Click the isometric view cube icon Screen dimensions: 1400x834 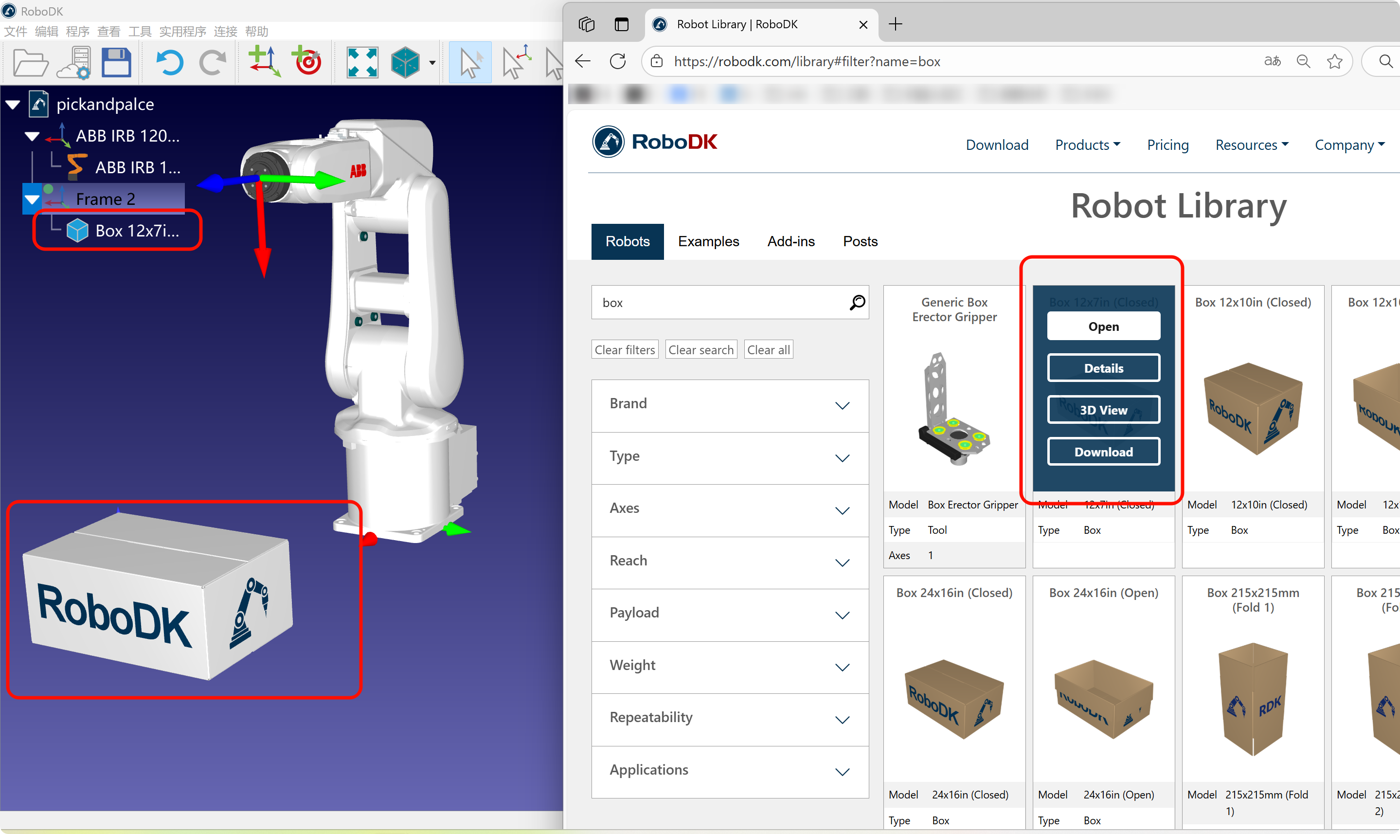405,63
